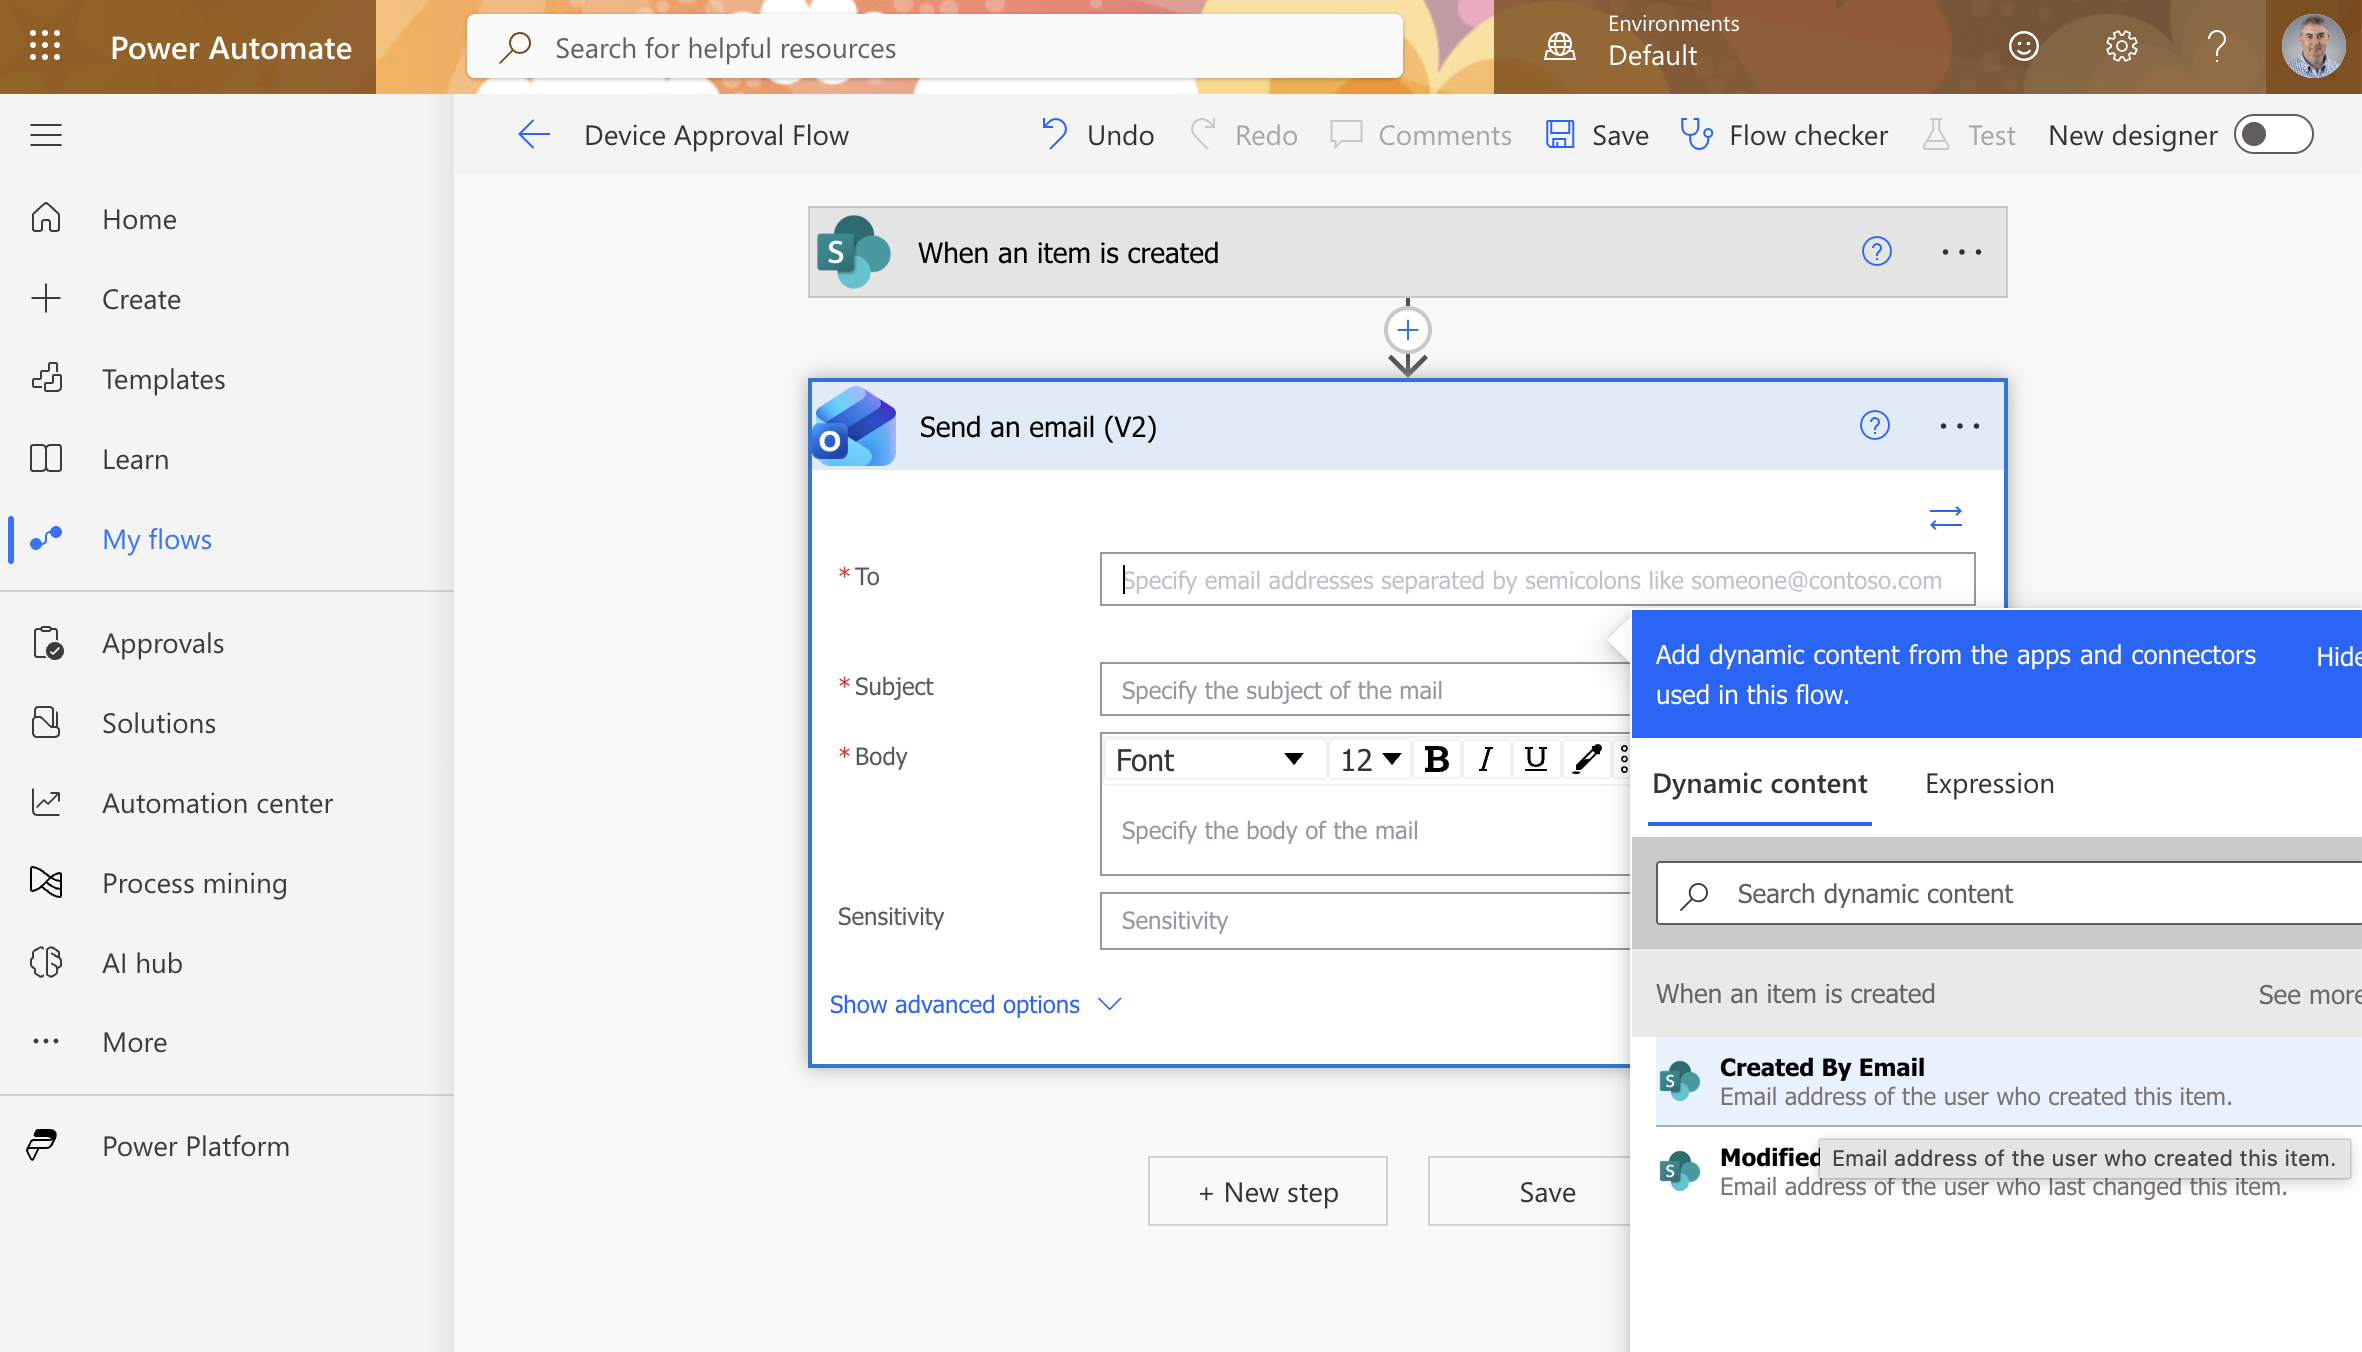Viewport: 2362px width, 1352px height.
Task: Apply bold formatting in body editor
Action: coord(1437,760)
